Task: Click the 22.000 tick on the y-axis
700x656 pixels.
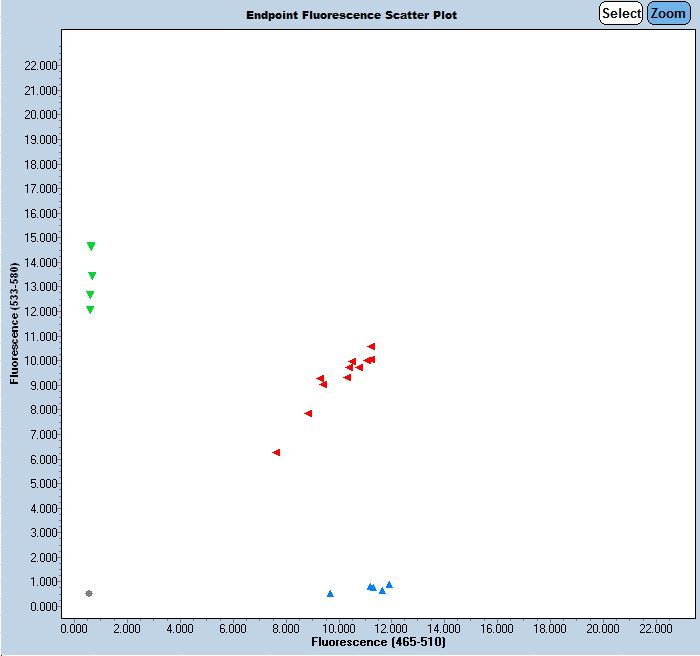Action: tap(40, 66)
